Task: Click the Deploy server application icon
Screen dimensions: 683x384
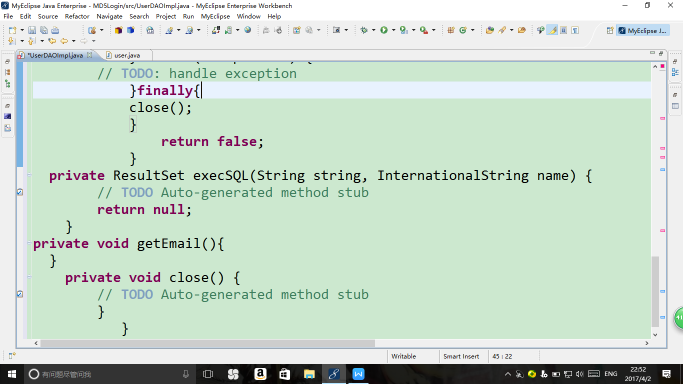Action: pyautogui.click(x=216, y=30)
